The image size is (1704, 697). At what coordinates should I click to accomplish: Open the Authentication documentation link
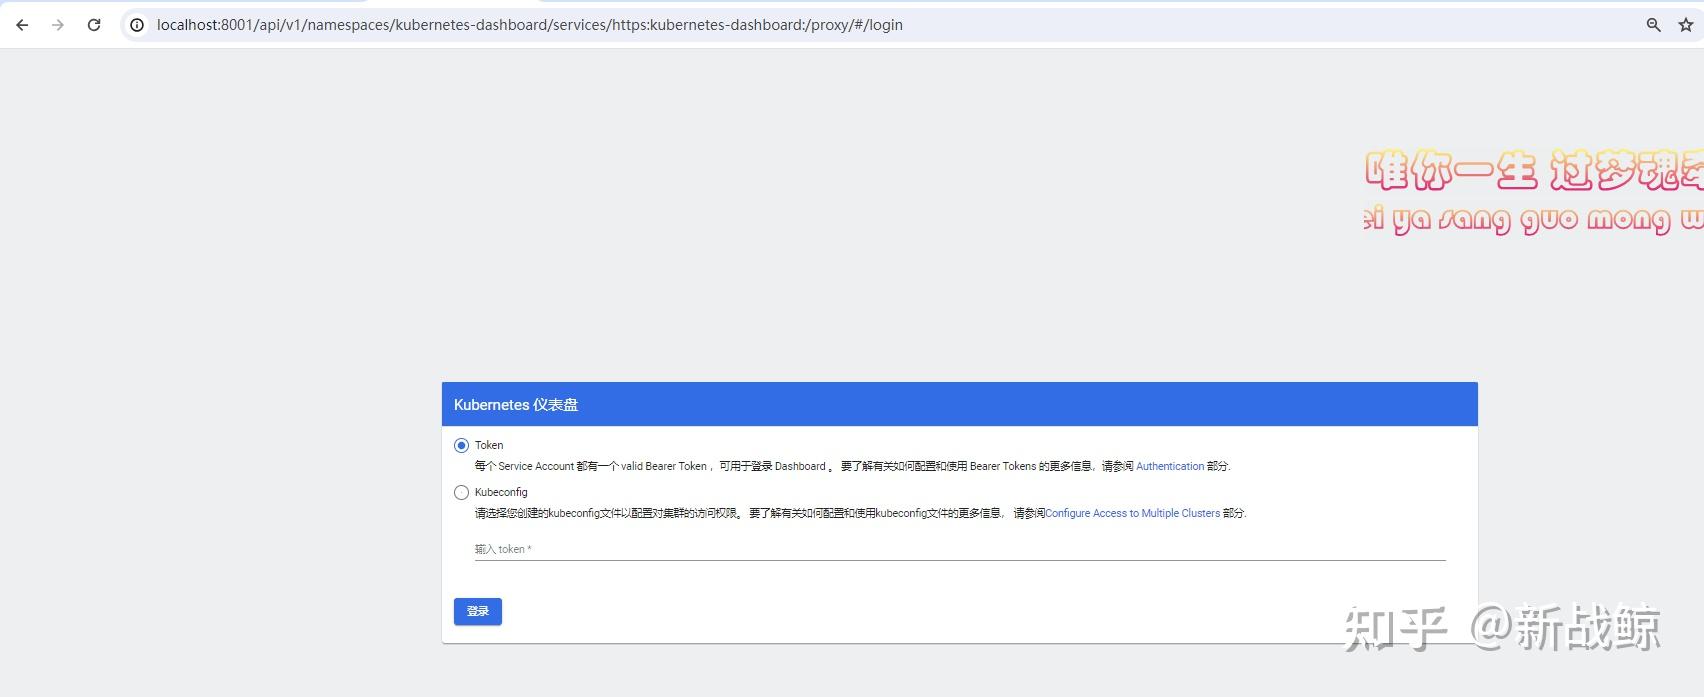[1170, 466]
